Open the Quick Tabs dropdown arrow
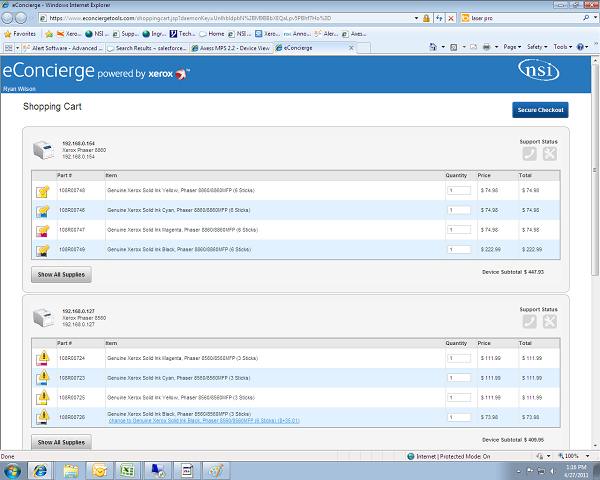This screenshot has width=600, height=480. point(17,48)
